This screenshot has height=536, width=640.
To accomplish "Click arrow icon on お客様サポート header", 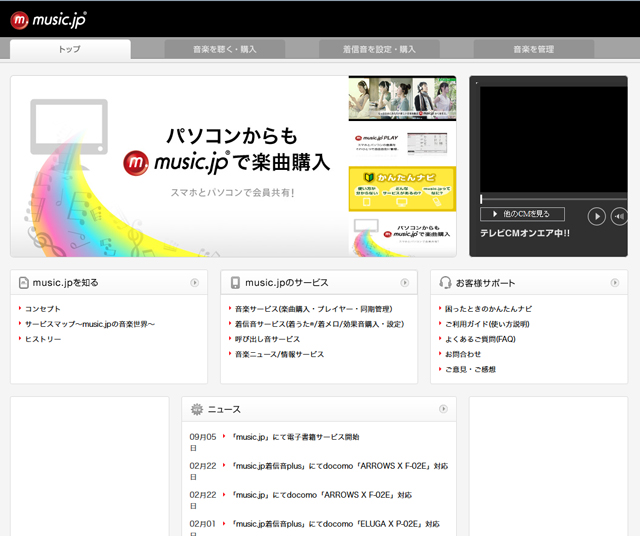I will pyautogui.click(x=615, y=282).
